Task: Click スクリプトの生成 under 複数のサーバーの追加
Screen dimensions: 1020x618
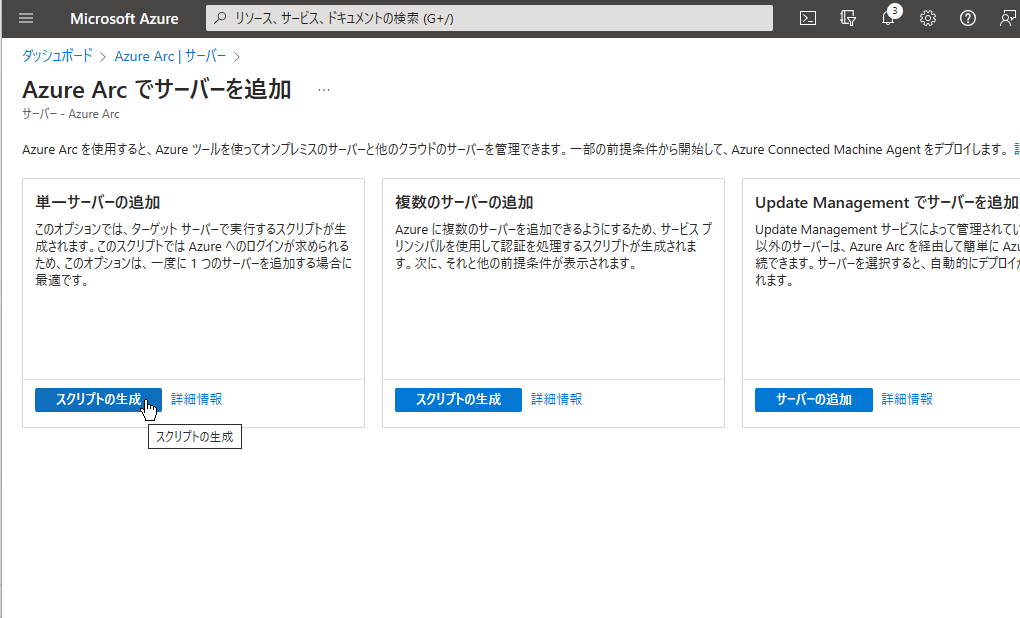Action: coord(458,399)
